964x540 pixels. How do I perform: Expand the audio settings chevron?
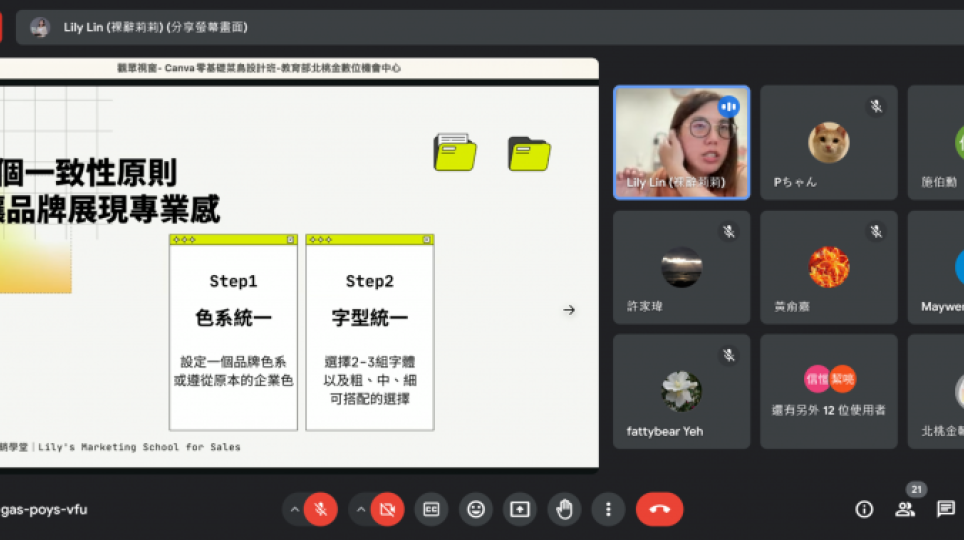[294, 509]
